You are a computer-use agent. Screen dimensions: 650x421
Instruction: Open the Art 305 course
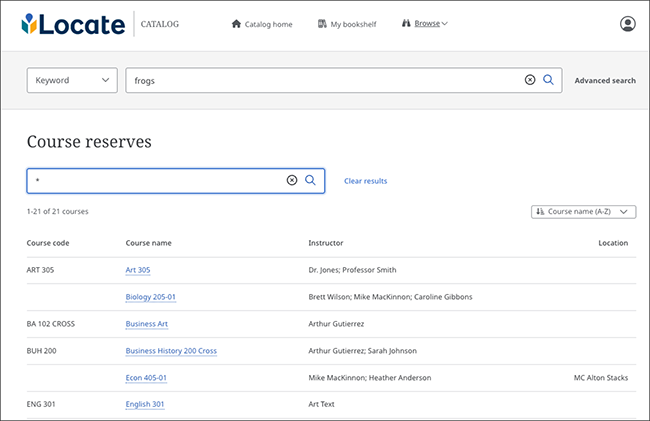tap(138, 270)
